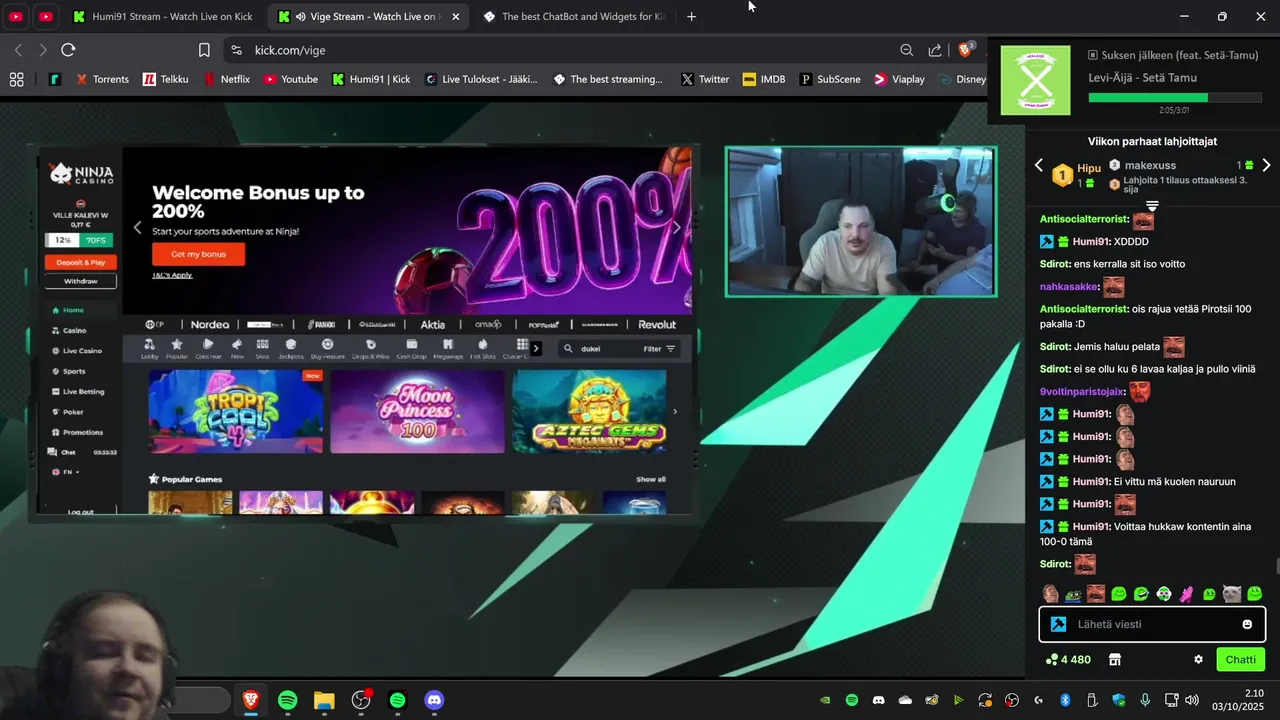This screenshot has width=1280, height=720.
Task: Open chat settings gear in Kick chat
Action: tap(1198, 660)
